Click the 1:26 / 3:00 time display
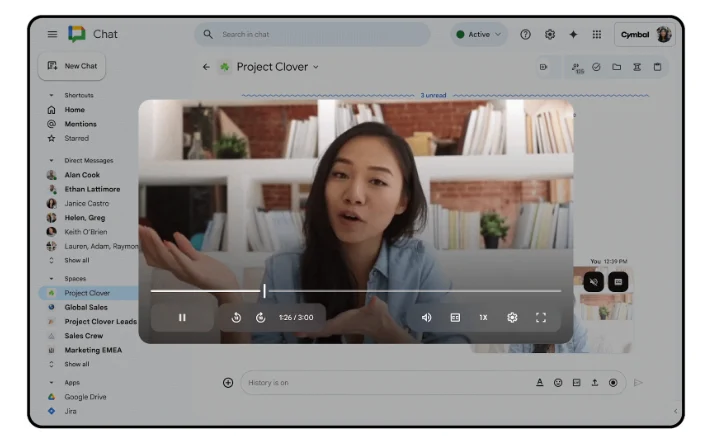This screenshot has width=702, height=439. point(296,318)
